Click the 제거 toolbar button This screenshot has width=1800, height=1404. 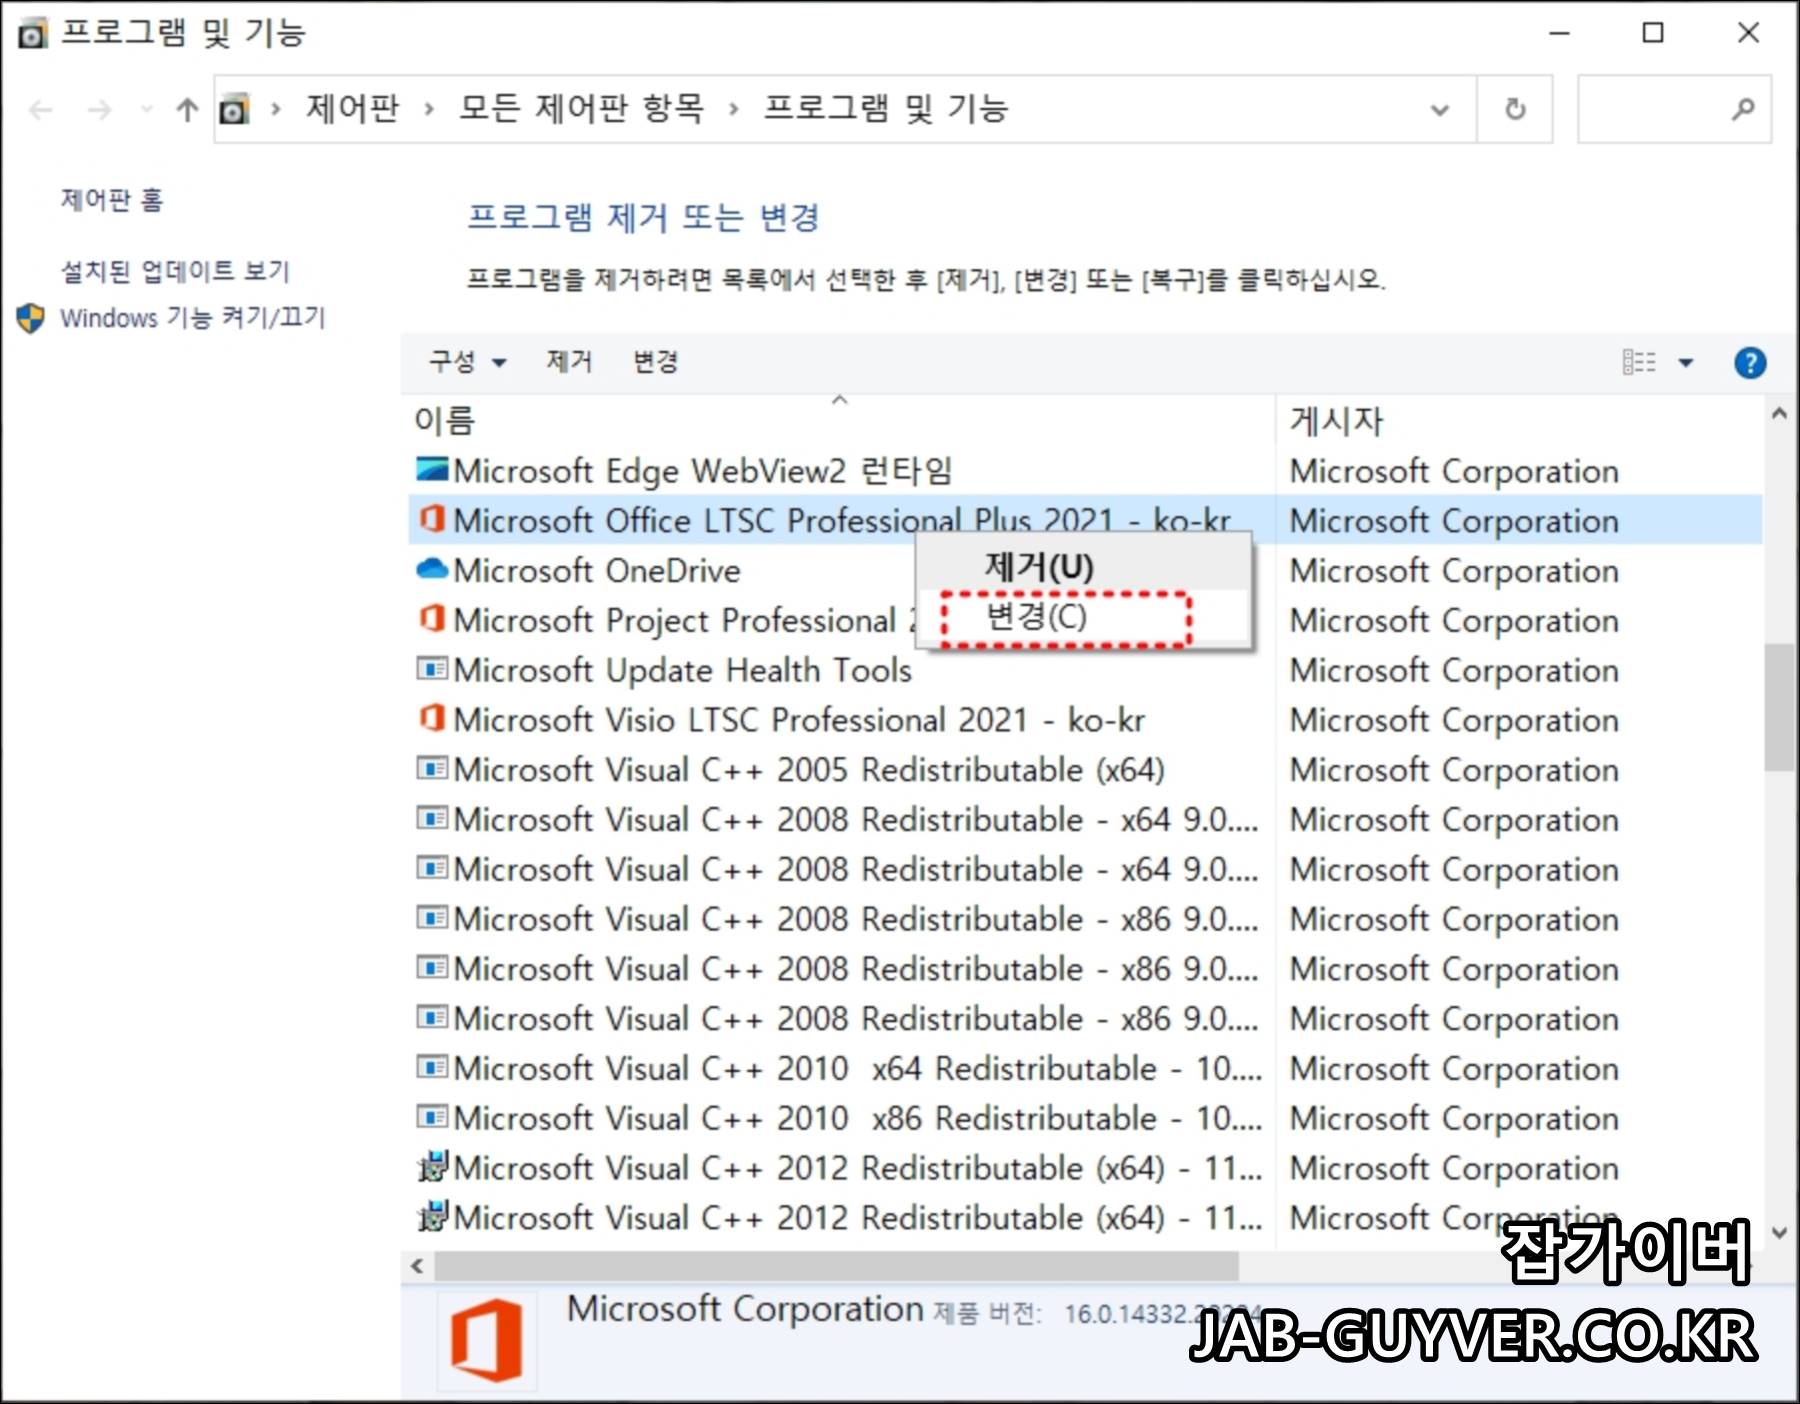click(569, 361)
